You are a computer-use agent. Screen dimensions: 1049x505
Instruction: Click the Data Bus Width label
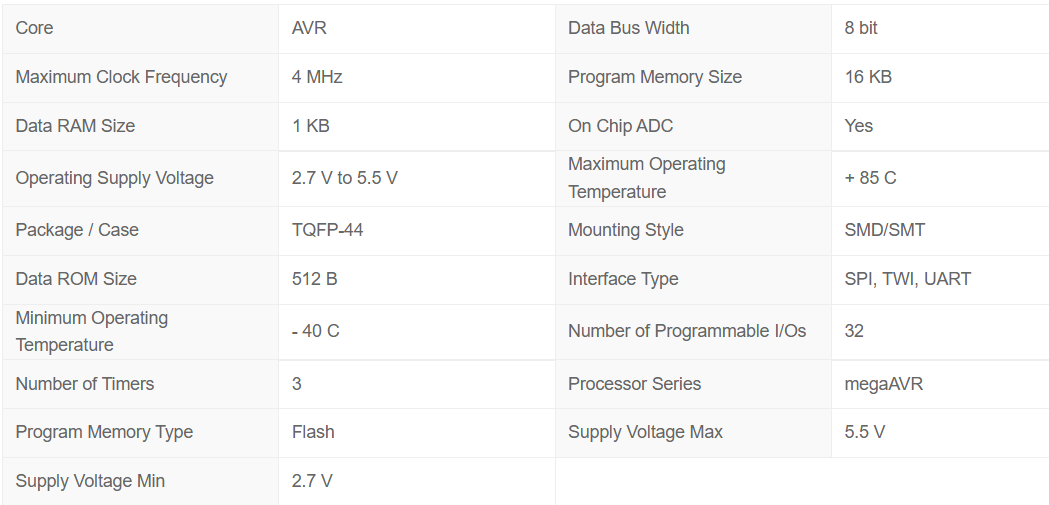(x=628, y=28)
